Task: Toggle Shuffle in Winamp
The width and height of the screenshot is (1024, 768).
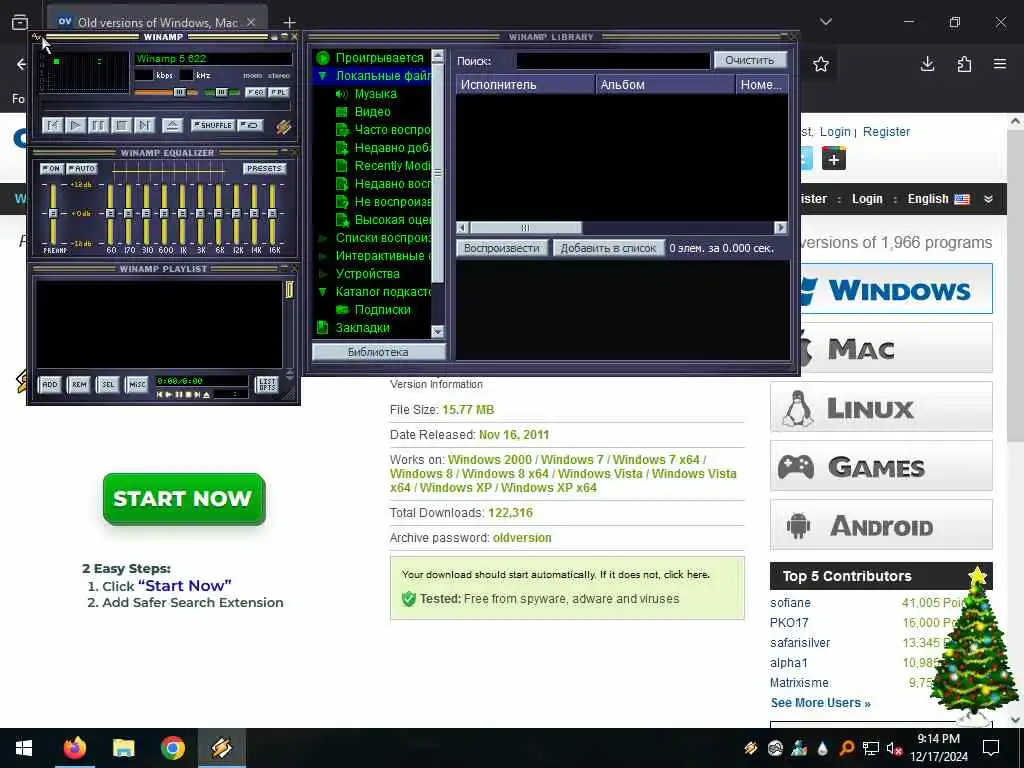Action: point(213,125)
